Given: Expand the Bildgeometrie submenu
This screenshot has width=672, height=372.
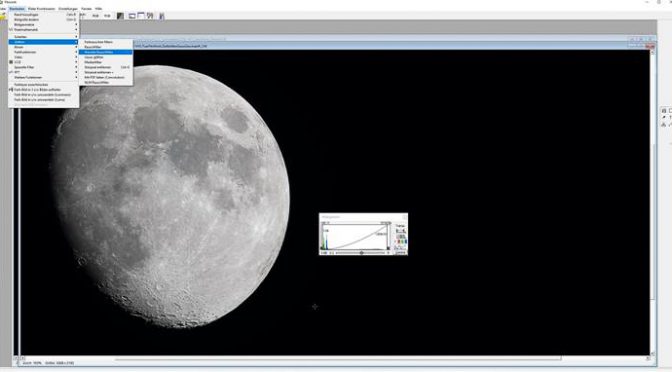Looking at the screenshot, I should pyautogui.click(x=43, y=24).
